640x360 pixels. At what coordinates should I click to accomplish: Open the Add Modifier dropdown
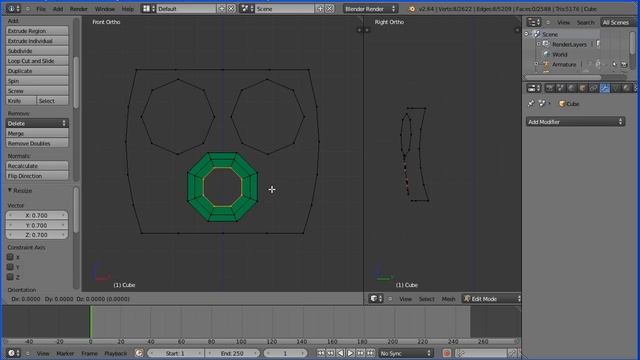pos(575,122)
